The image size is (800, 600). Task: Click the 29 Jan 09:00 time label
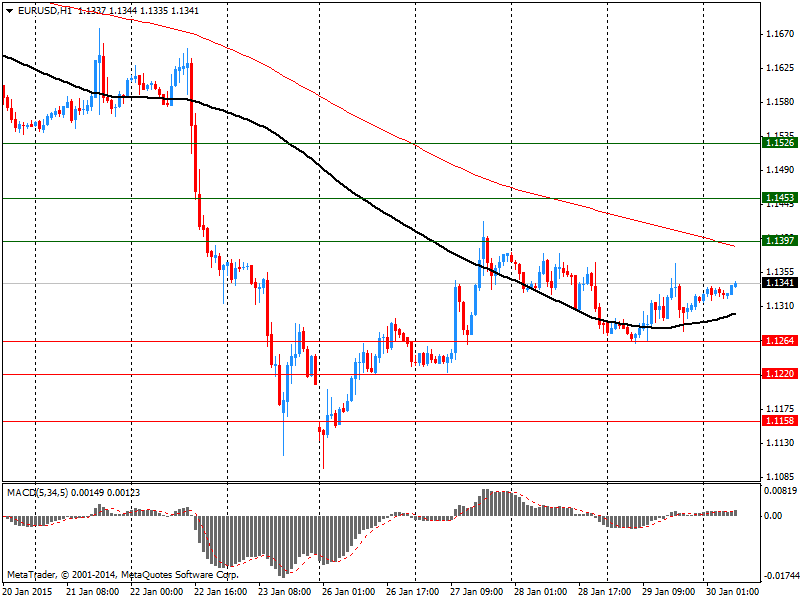tap(668, 592)
